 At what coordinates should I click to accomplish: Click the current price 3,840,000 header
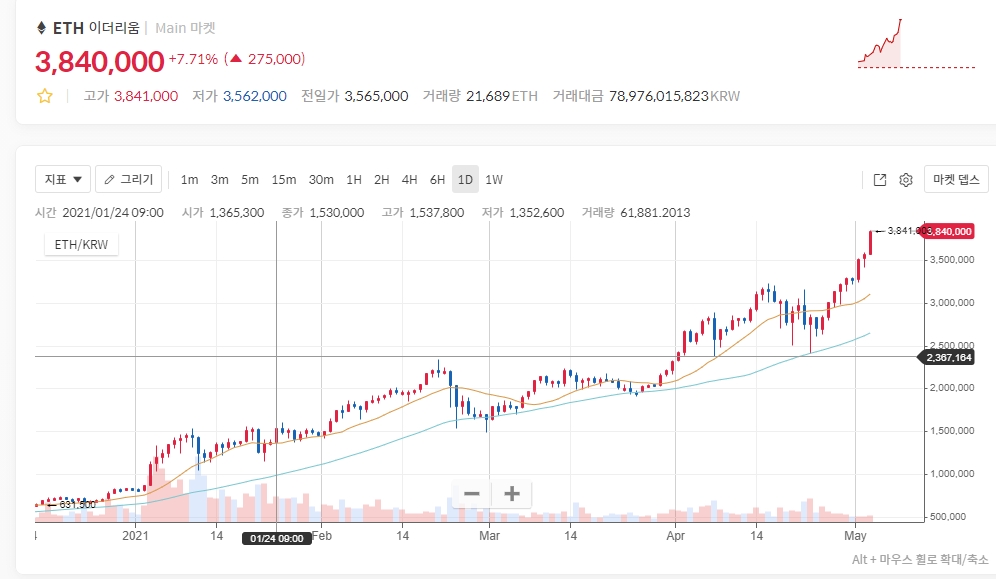point(100,62)
